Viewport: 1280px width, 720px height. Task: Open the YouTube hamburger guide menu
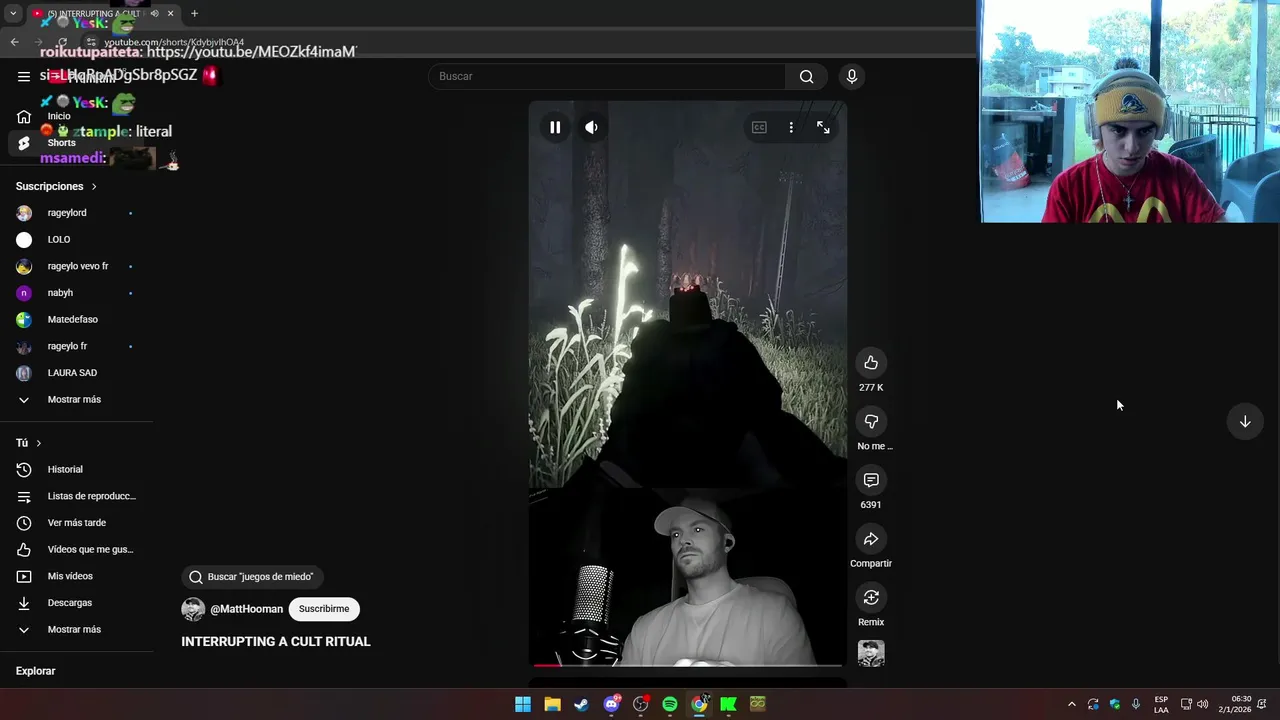pos(24,76)
